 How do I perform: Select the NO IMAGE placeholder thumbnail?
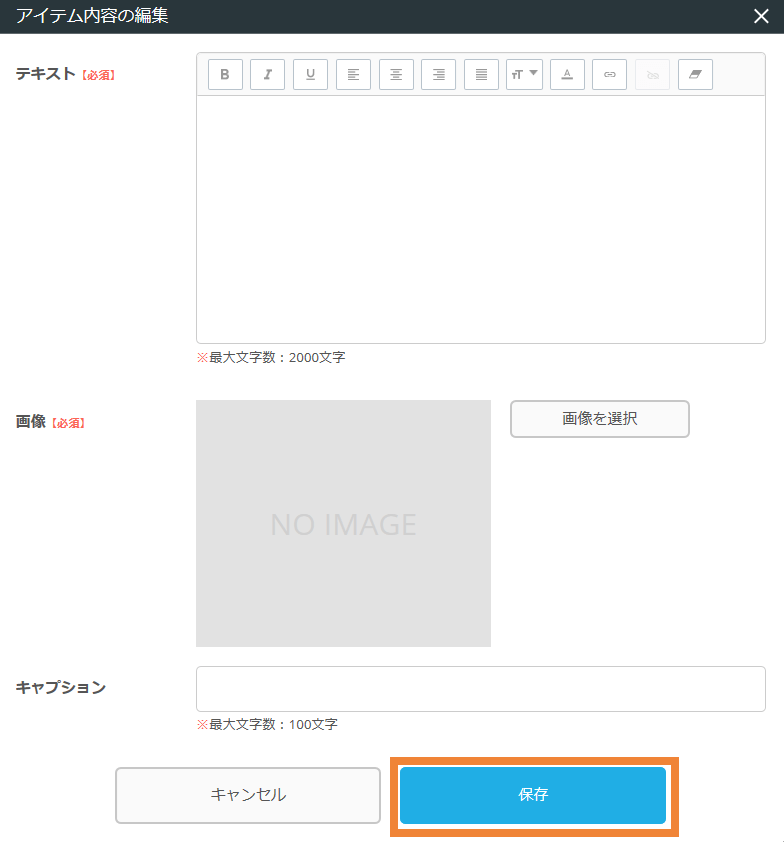pyautogui.click(x=343, y=523)
